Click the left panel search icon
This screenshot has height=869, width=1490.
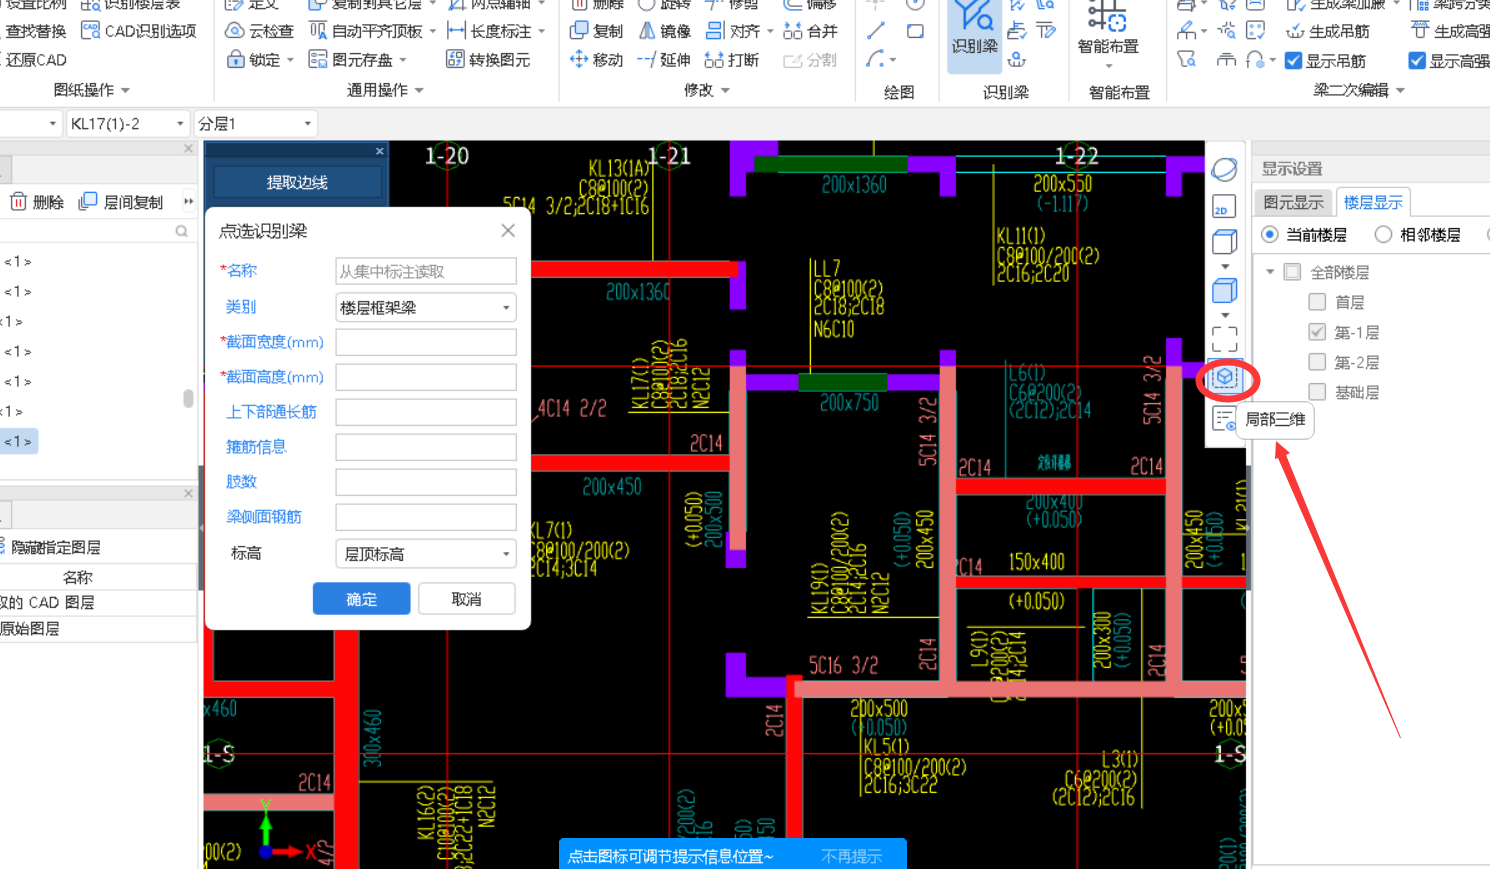click(181, 231)
